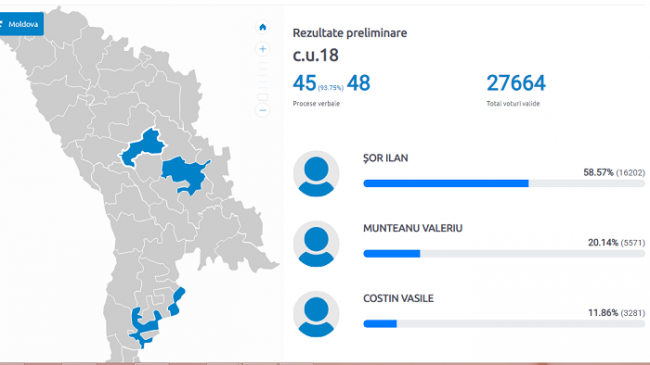This screenshot has height=365, width=650.
Task: Click the c.u.18 constituency heading
Action: pos(315,55)
